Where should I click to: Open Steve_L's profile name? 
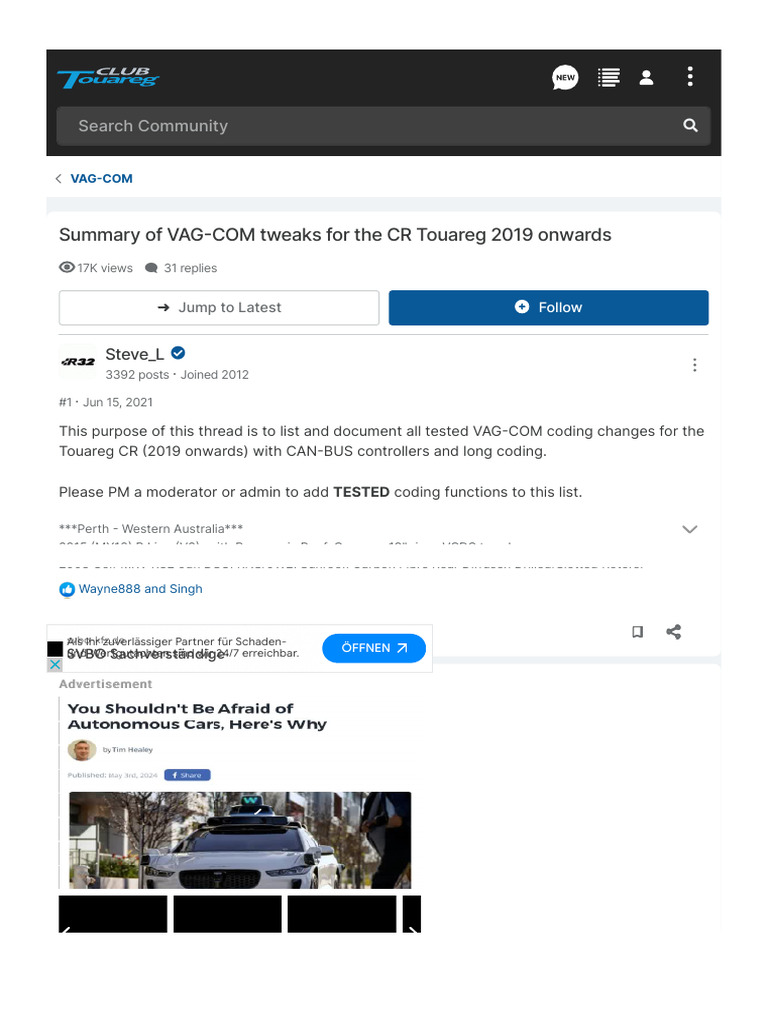pos(135,354)
